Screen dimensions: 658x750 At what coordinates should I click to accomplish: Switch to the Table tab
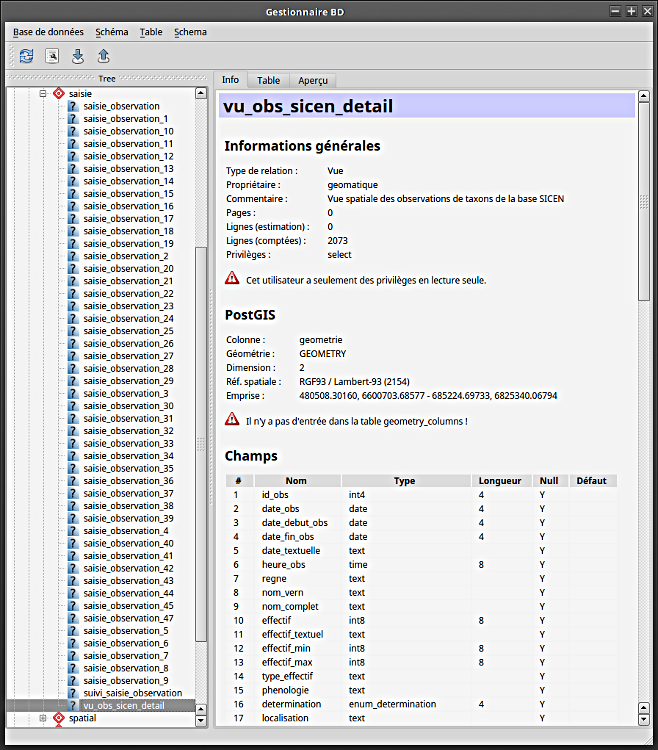(x=268, y=80)
